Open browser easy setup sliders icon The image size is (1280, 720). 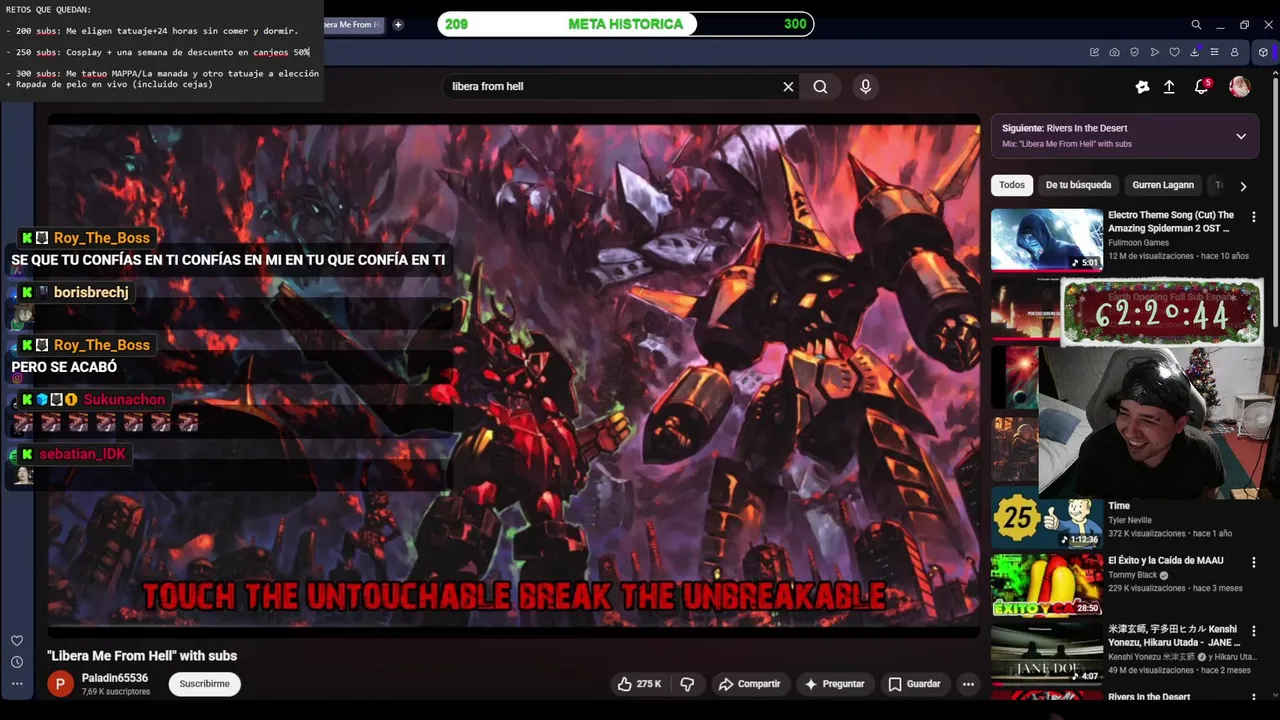[1214, 52]
